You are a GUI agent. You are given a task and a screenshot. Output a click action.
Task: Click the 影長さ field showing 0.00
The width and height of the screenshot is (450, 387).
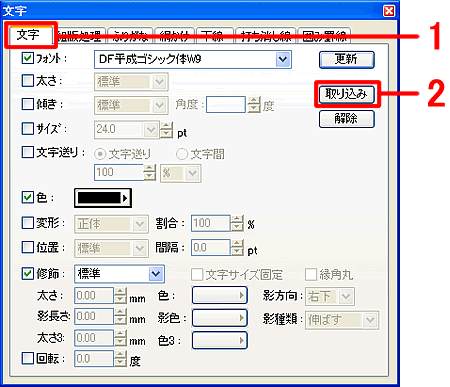coord(94,316)
